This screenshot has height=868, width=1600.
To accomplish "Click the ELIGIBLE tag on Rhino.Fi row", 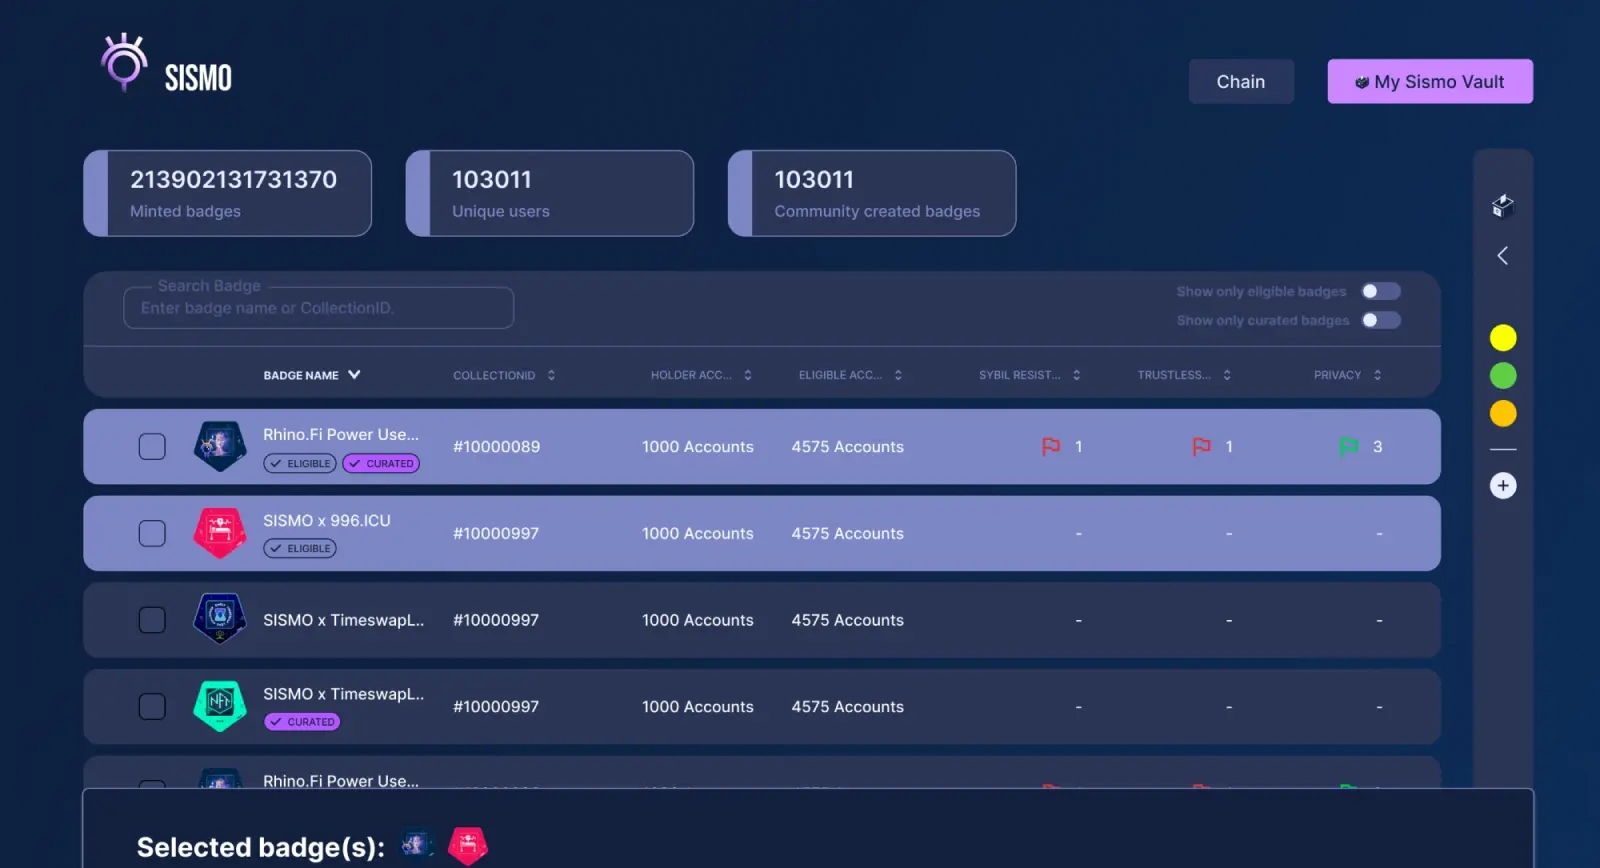I will click(300, 463).
